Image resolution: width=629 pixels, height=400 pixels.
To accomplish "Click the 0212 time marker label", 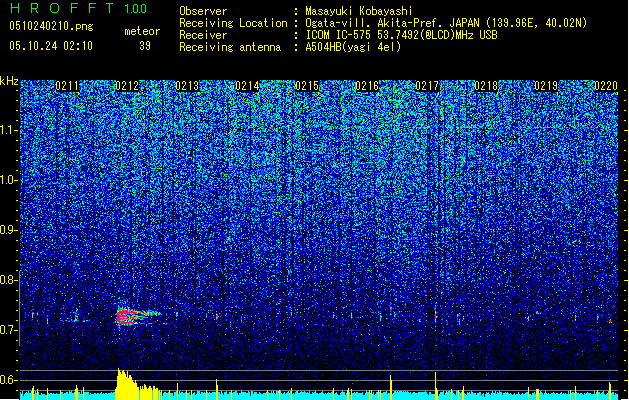I will 127,86.
